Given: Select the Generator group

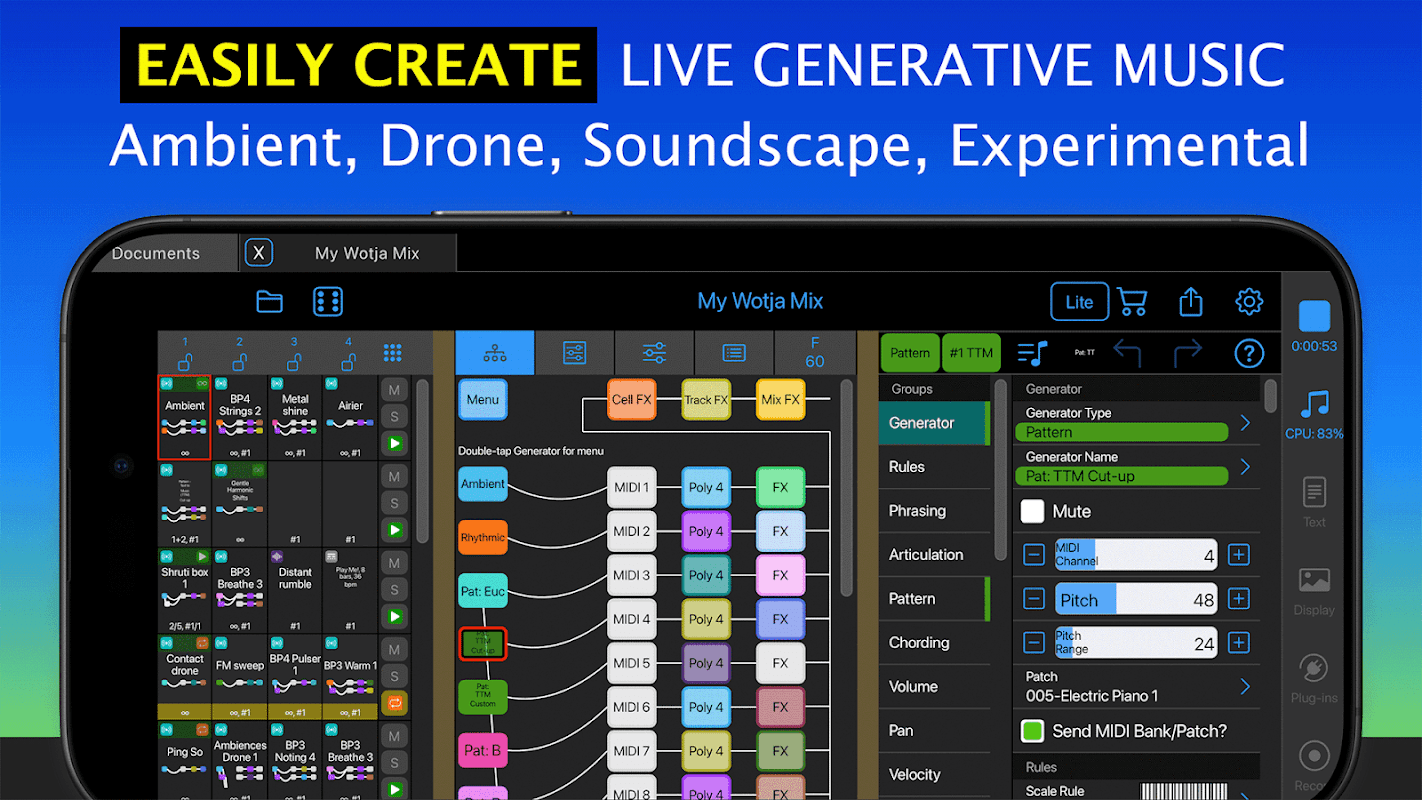Looking at the screenshot, I should point(934,423).
